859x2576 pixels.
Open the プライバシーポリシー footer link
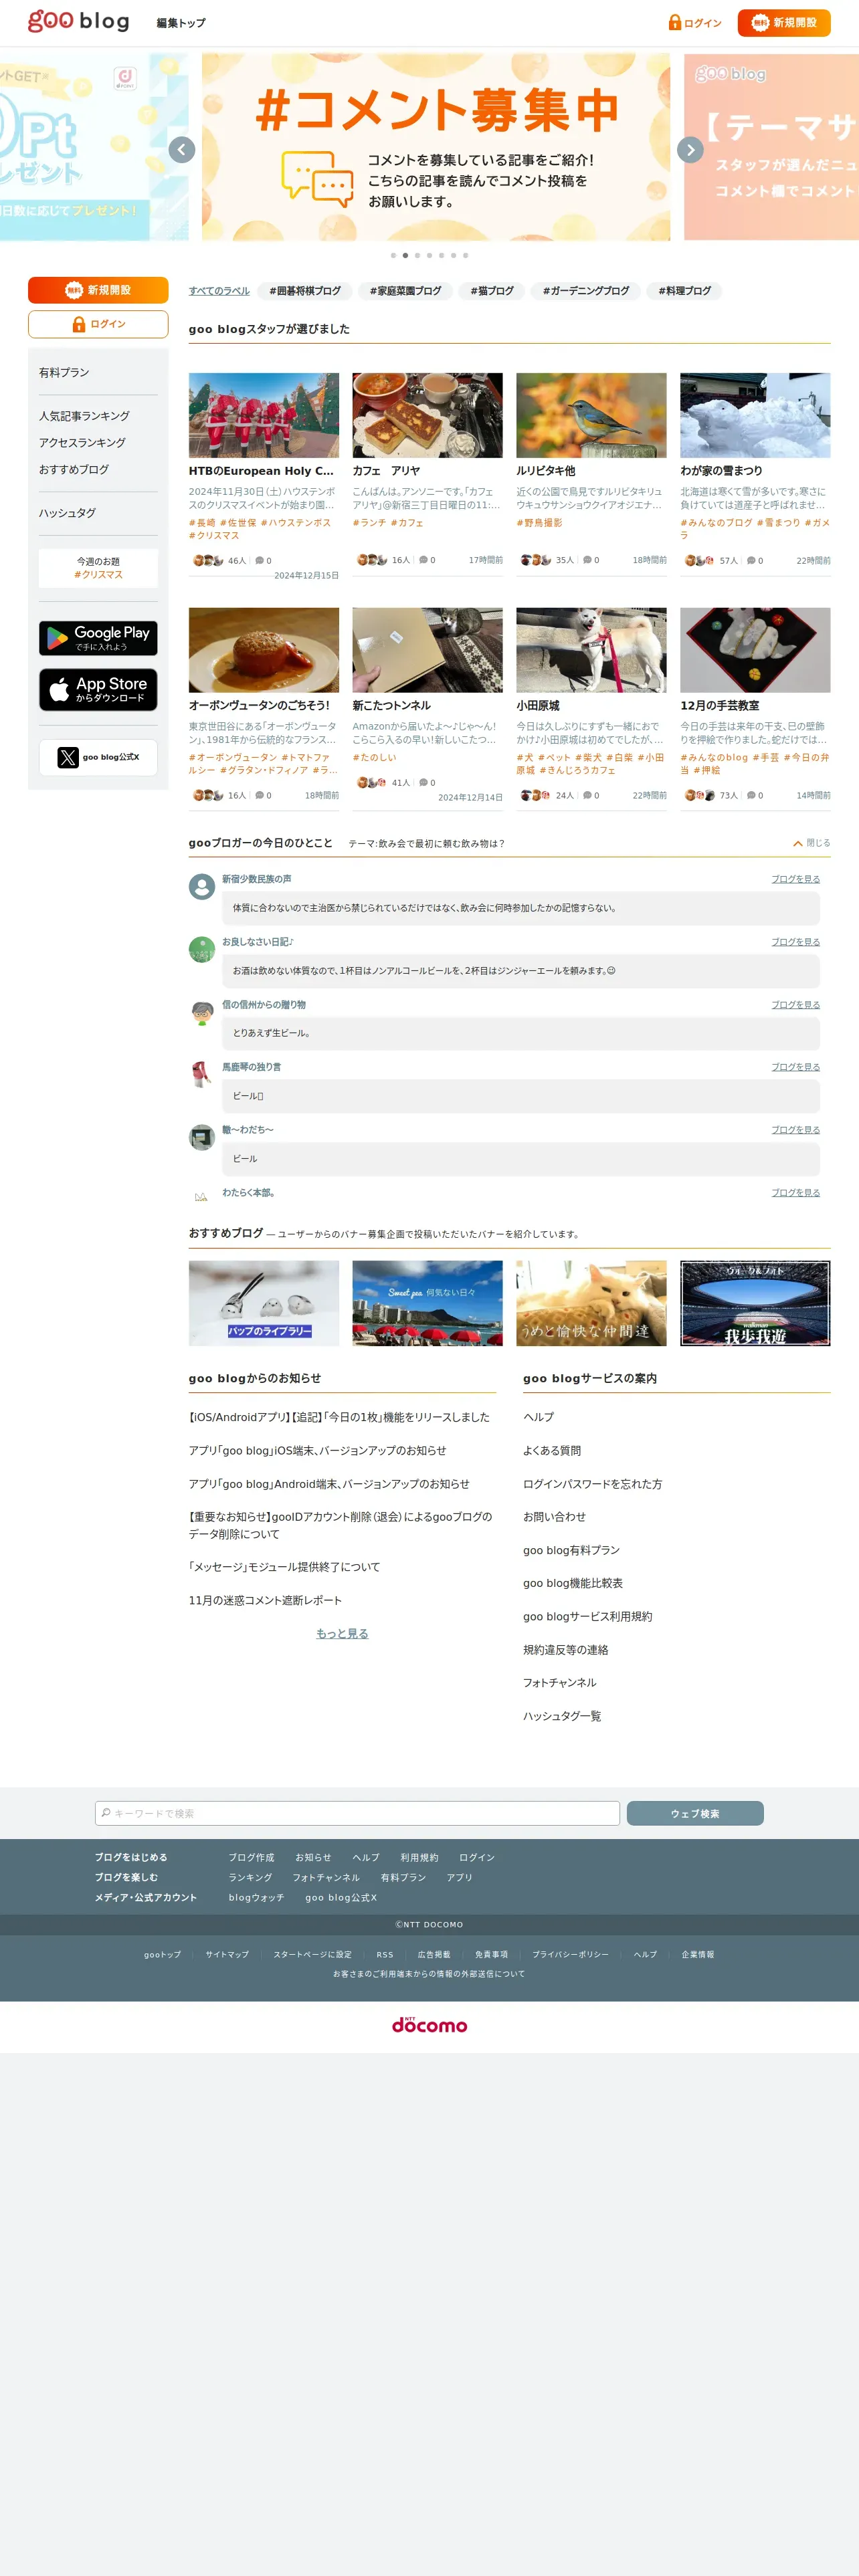coord(570,1954)
